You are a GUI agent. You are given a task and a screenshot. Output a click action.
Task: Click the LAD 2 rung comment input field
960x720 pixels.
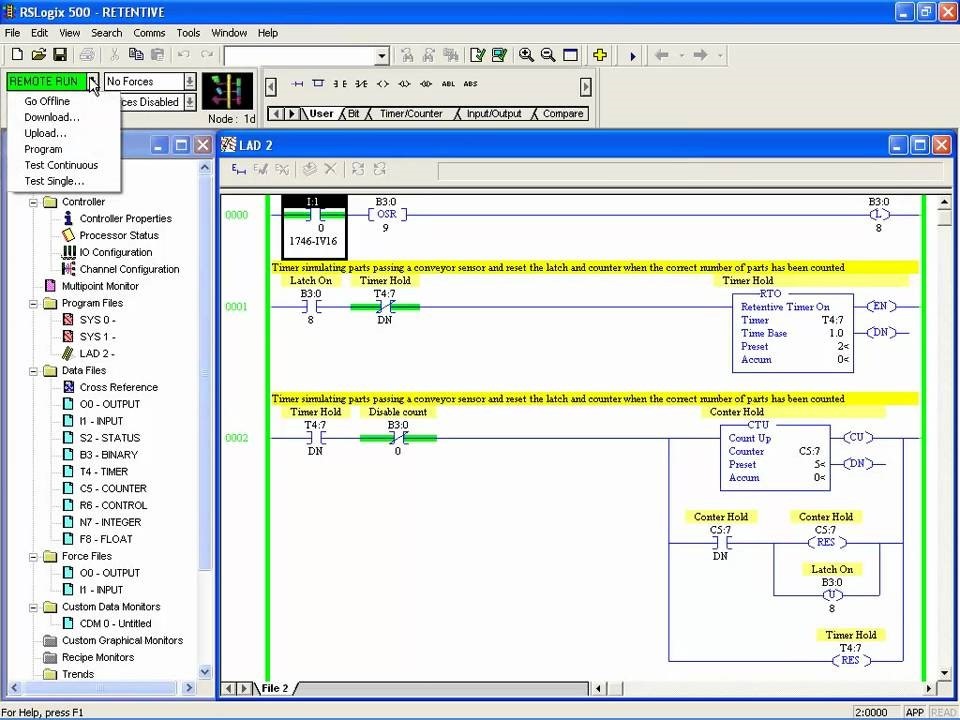pos(691,171)
